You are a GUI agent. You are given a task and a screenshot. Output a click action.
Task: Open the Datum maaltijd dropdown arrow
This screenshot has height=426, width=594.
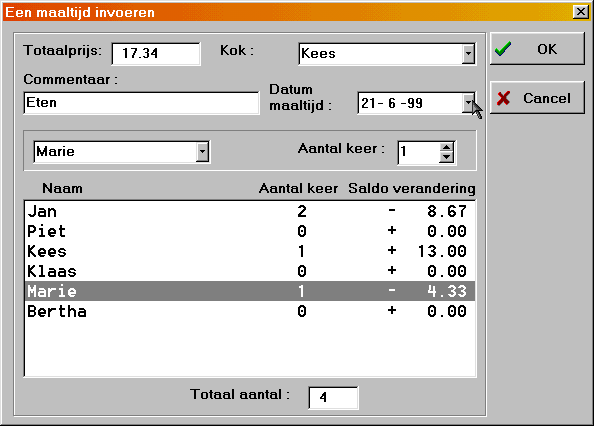[469, 103]
